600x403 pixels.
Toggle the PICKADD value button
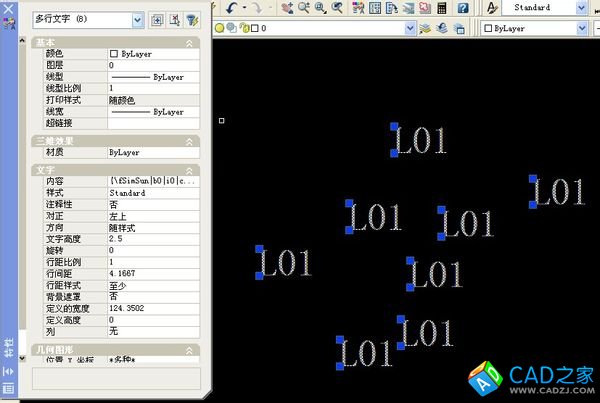pyautogui.click(x=157, y=19)
